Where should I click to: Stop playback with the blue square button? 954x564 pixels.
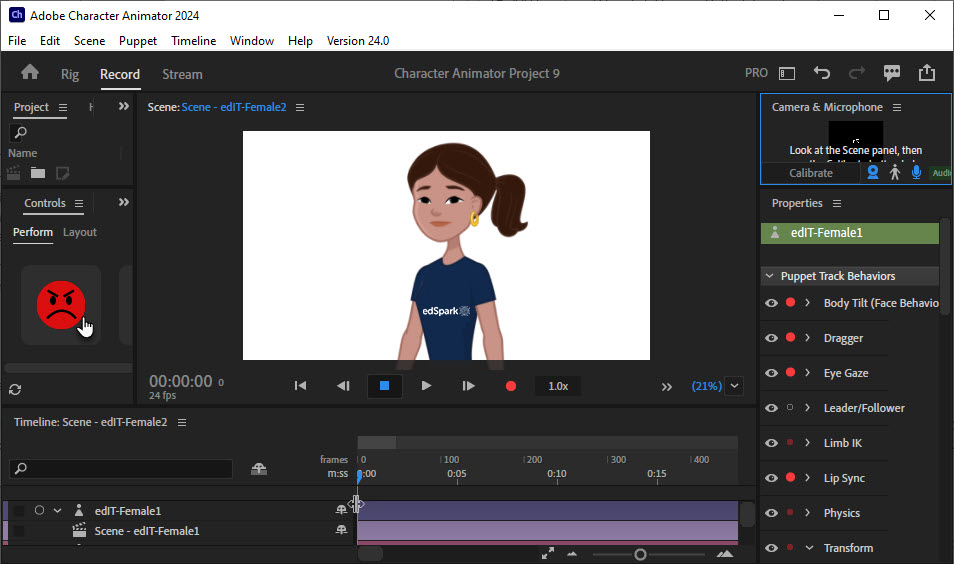click(x=385, y=386)
